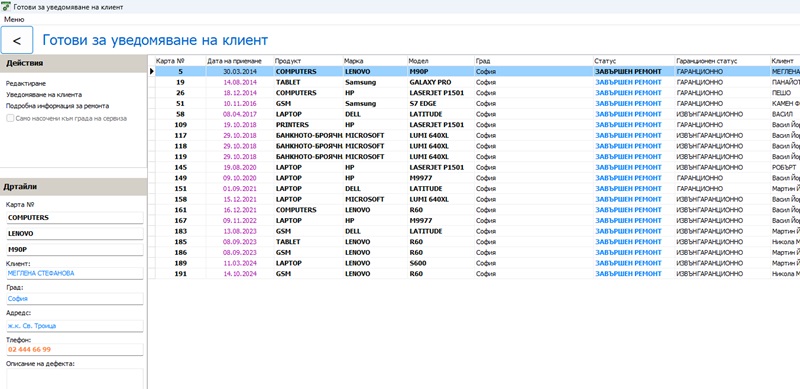Select the row with card number 185

(474, 242)
